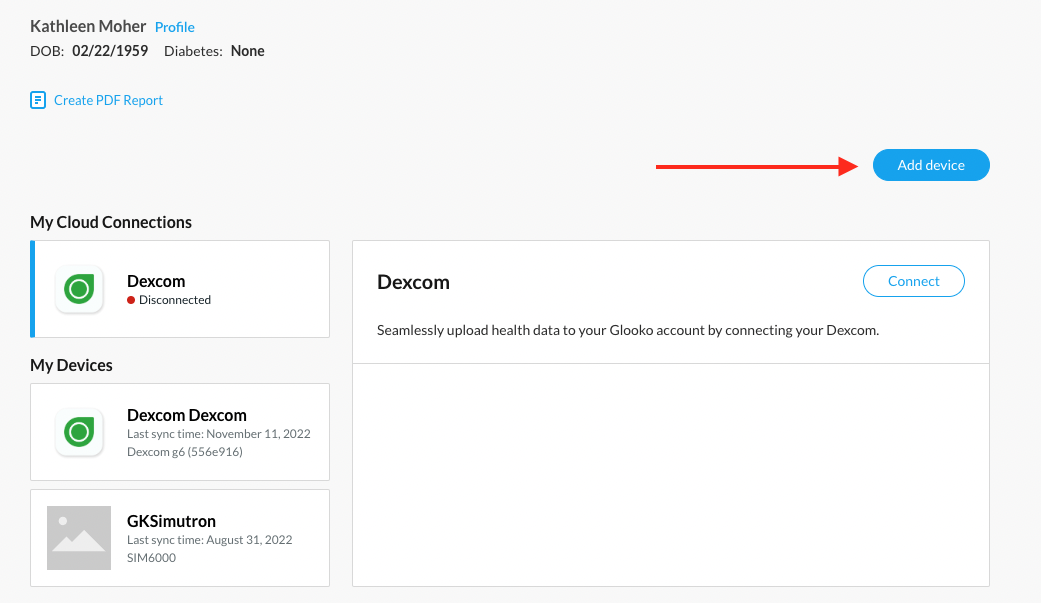Open Kathleen Moher's Profile link
Viewport: 1041px width, 603px height.
point(175,27)
